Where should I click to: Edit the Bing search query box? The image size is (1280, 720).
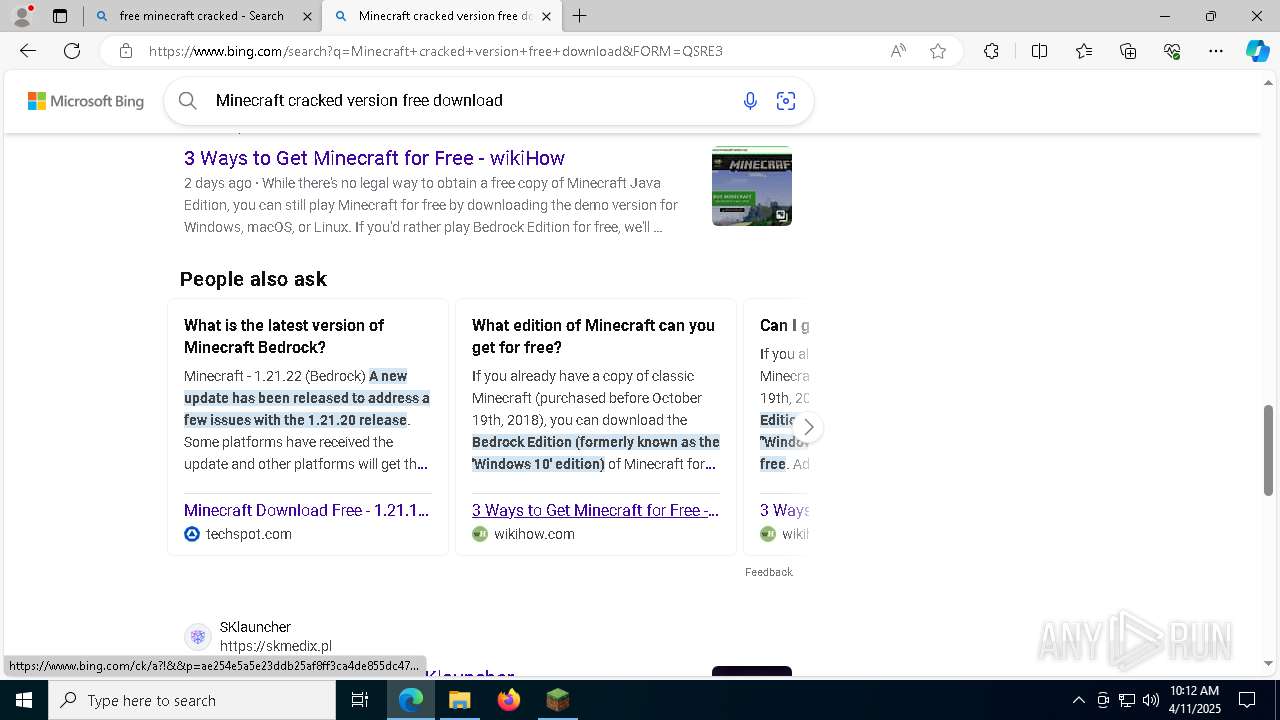(470, 100)
